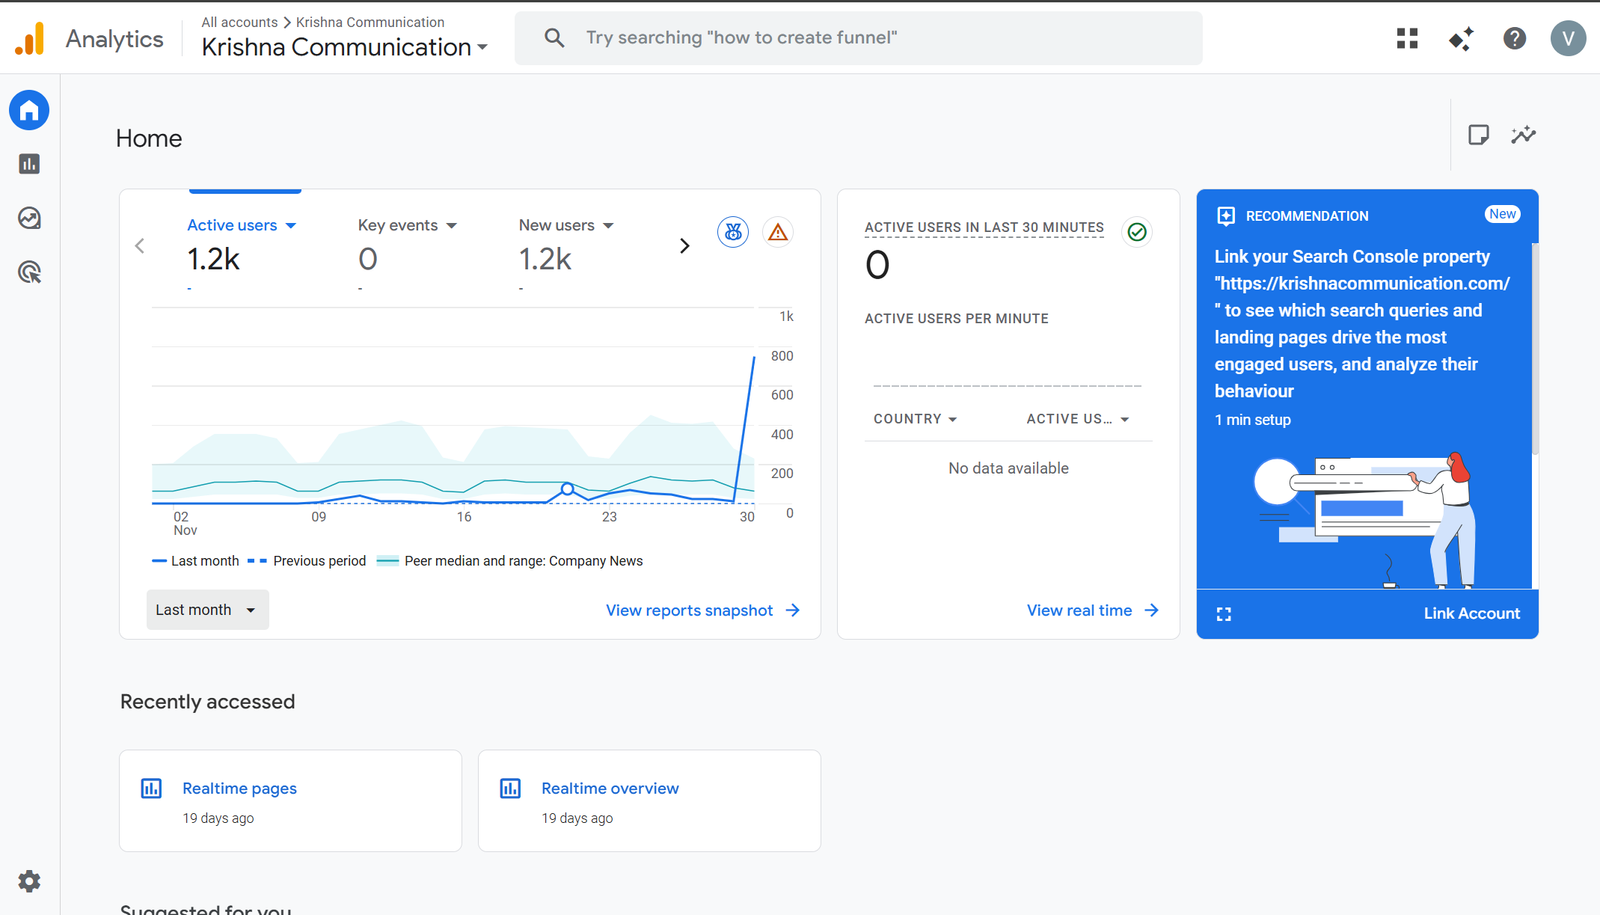Click the data quality warning triangle icon
1600x915 pixels.
click(777, 232)
